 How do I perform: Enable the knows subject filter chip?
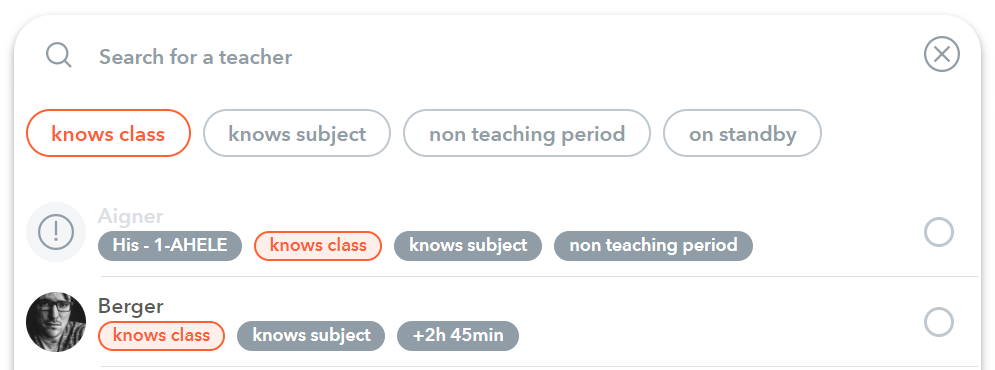coord(297,133)
